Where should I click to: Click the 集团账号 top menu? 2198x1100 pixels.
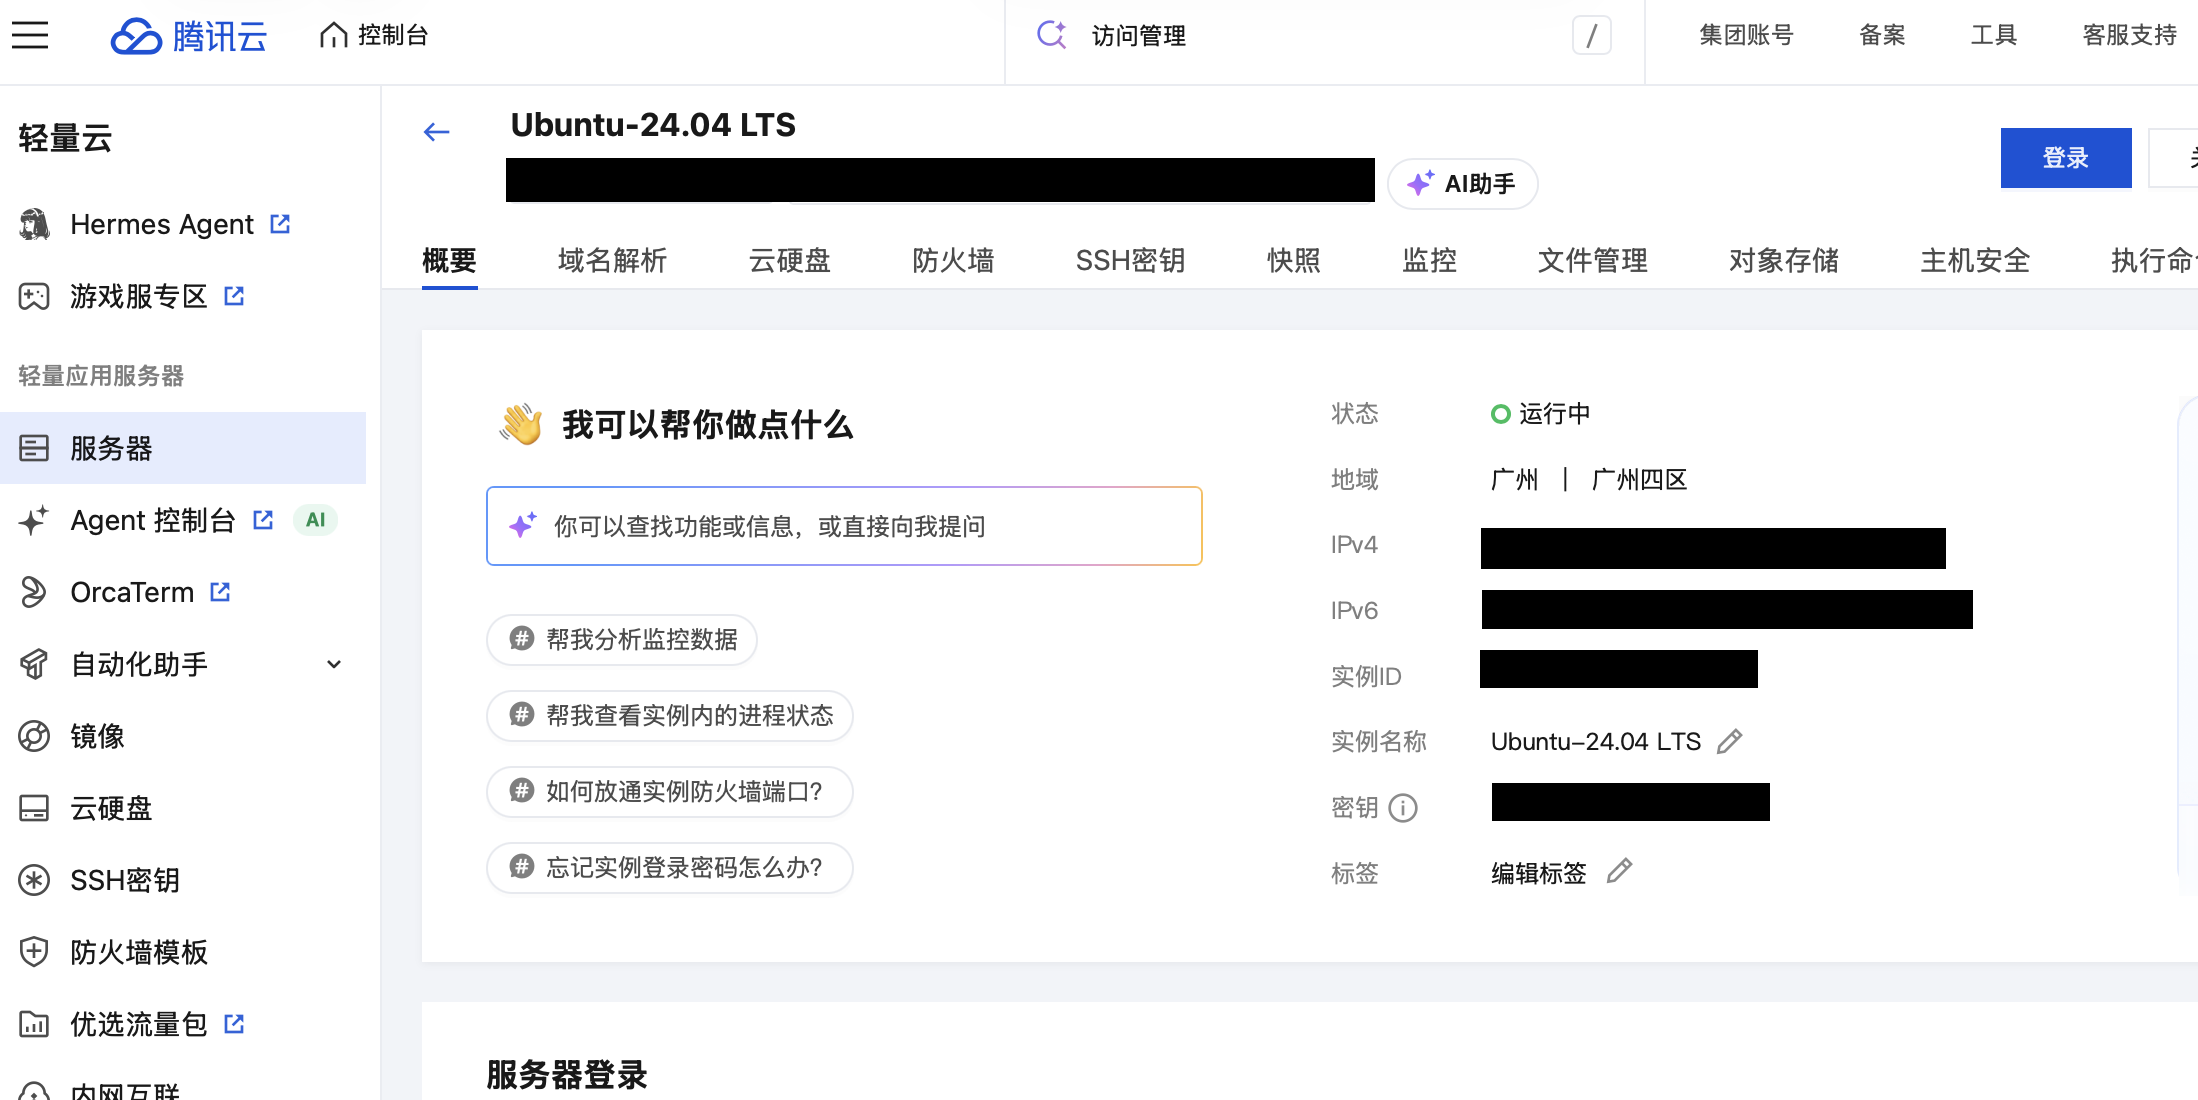pos(1746,35)
